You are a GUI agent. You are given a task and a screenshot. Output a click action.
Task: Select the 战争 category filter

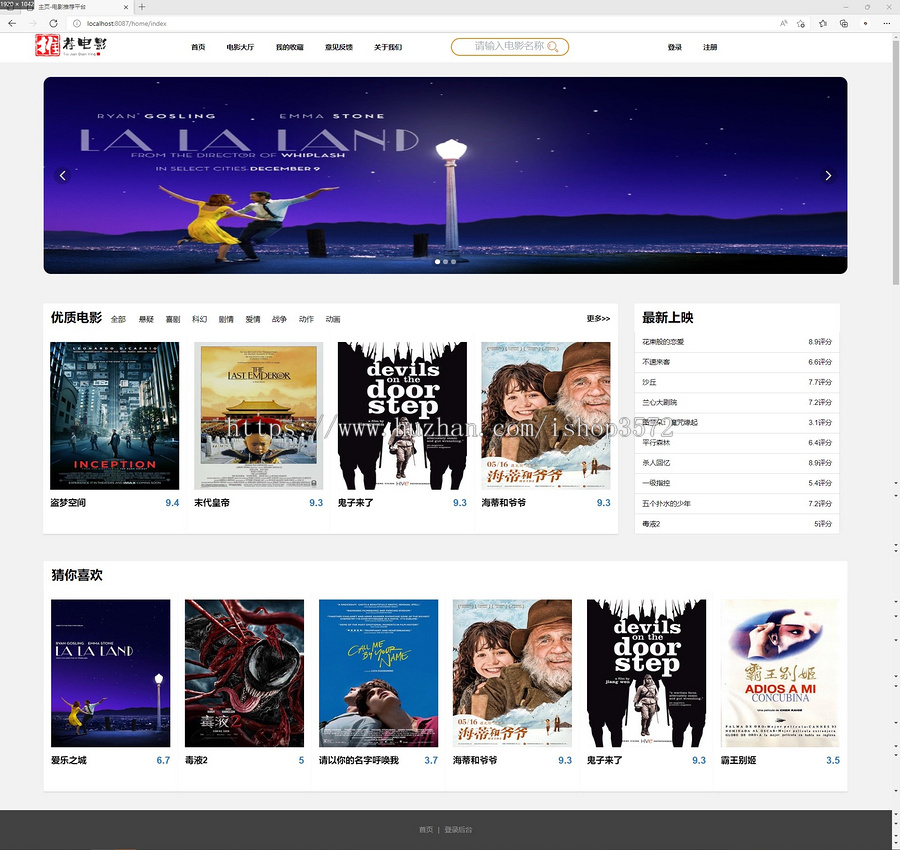click(x=280, y=319)
